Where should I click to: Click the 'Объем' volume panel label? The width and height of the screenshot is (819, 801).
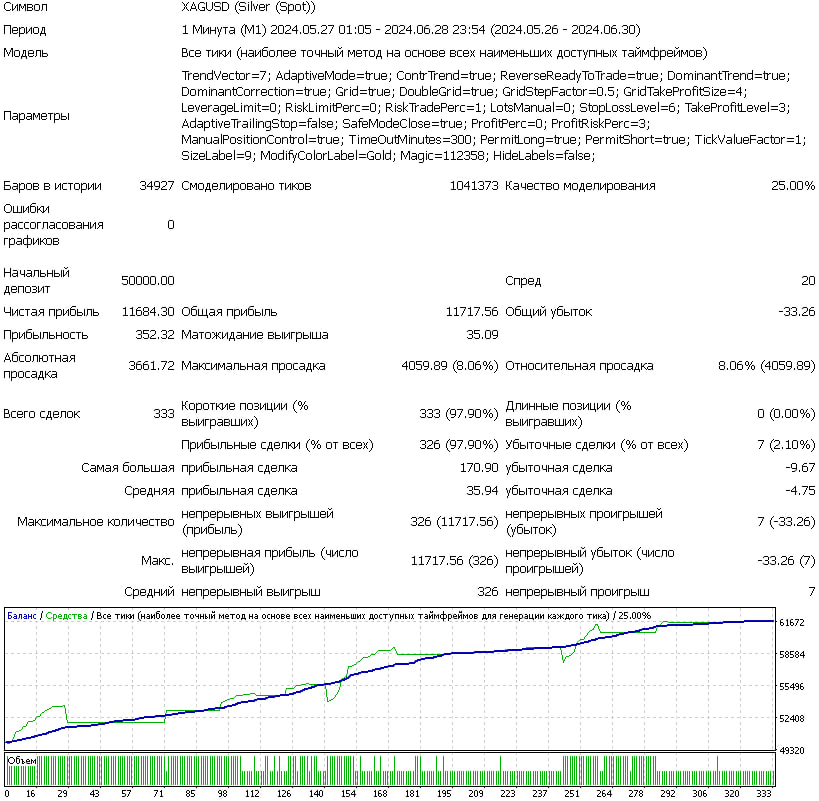coord(22,761)
